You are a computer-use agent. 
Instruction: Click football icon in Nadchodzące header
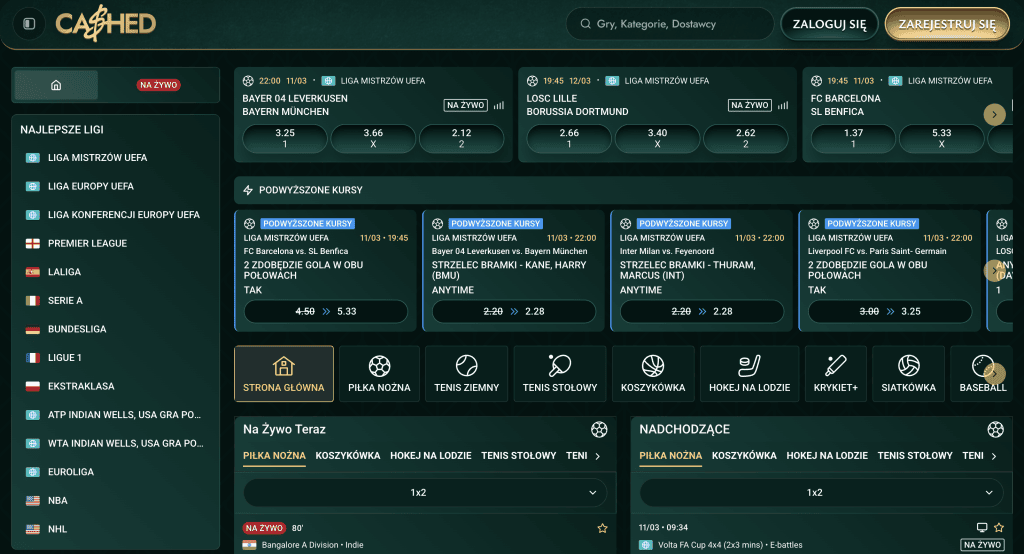[x=995, y=429]
